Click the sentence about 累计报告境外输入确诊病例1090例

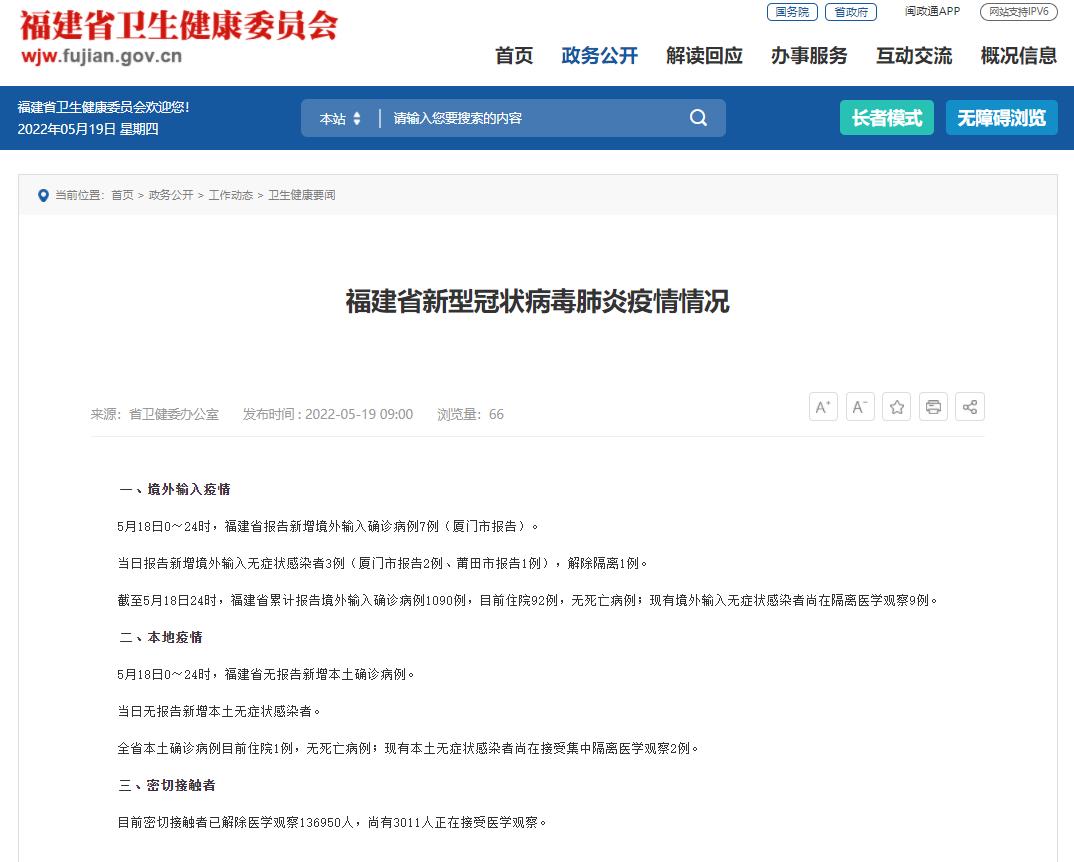[x=527, y=600]
